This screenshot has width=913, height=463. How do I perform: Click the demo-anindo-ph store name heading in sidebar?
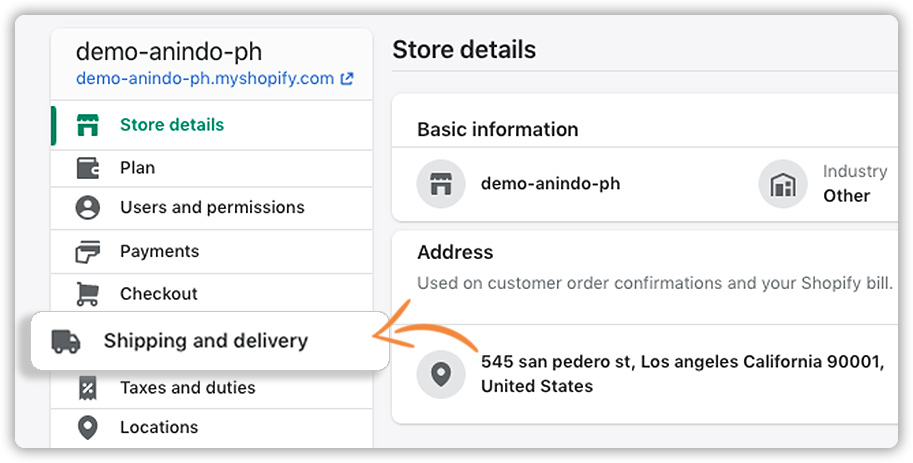[169, 52]
